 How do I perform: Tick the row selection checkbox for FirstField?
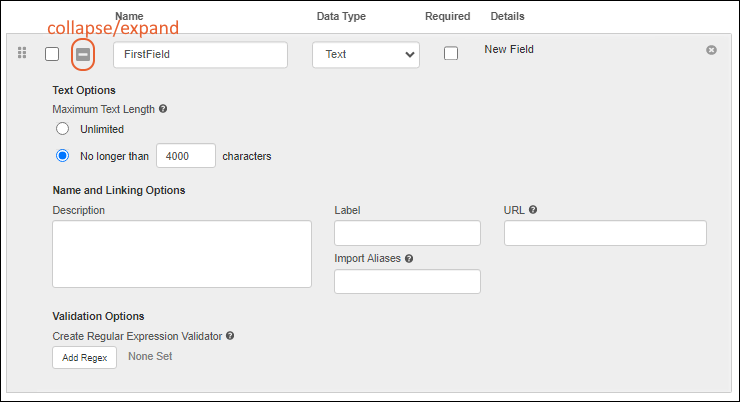pyautogui.click(x=52, y=54)
